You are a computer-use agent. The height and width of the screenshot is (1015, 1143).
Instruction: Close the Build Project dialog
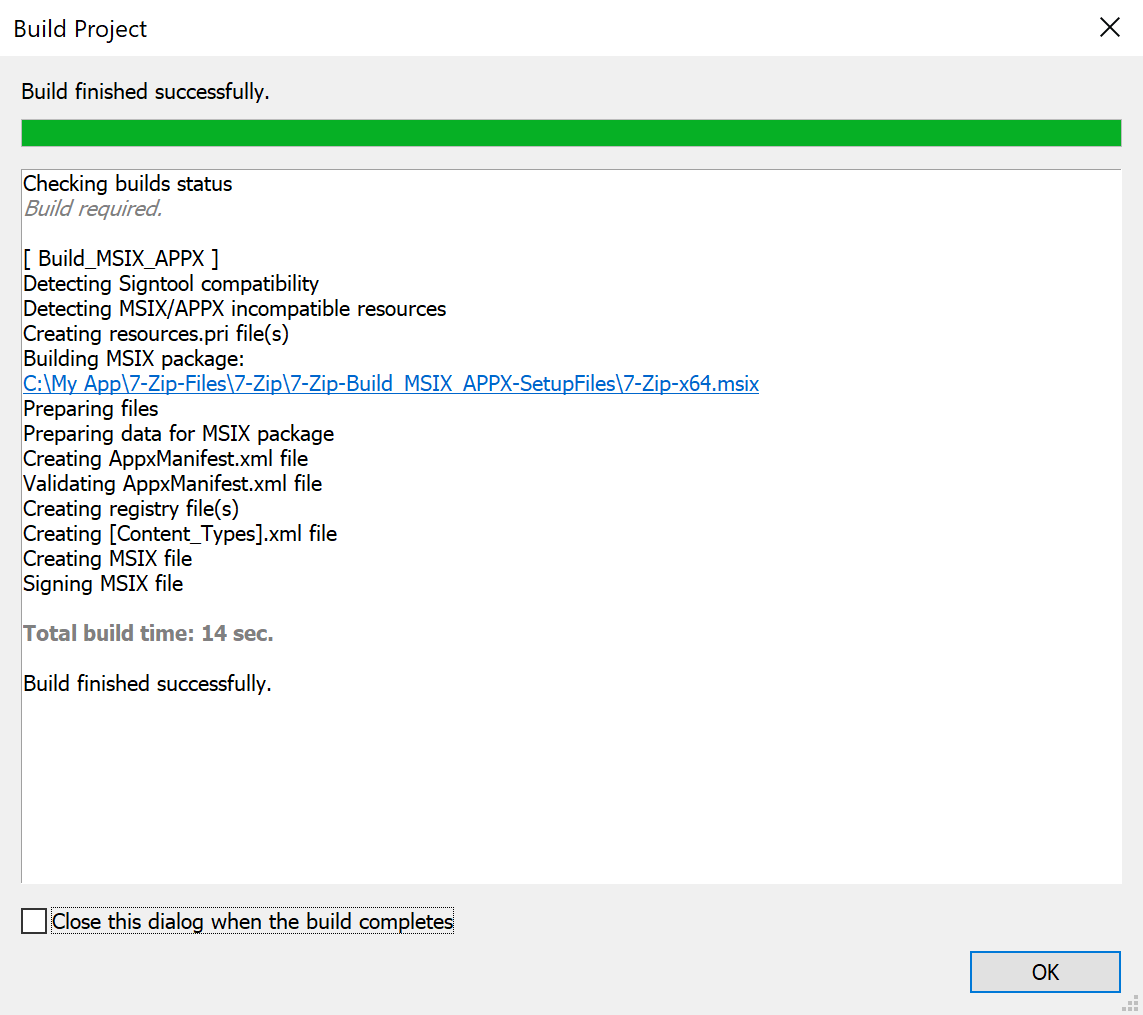click(x=1109, y=28)
